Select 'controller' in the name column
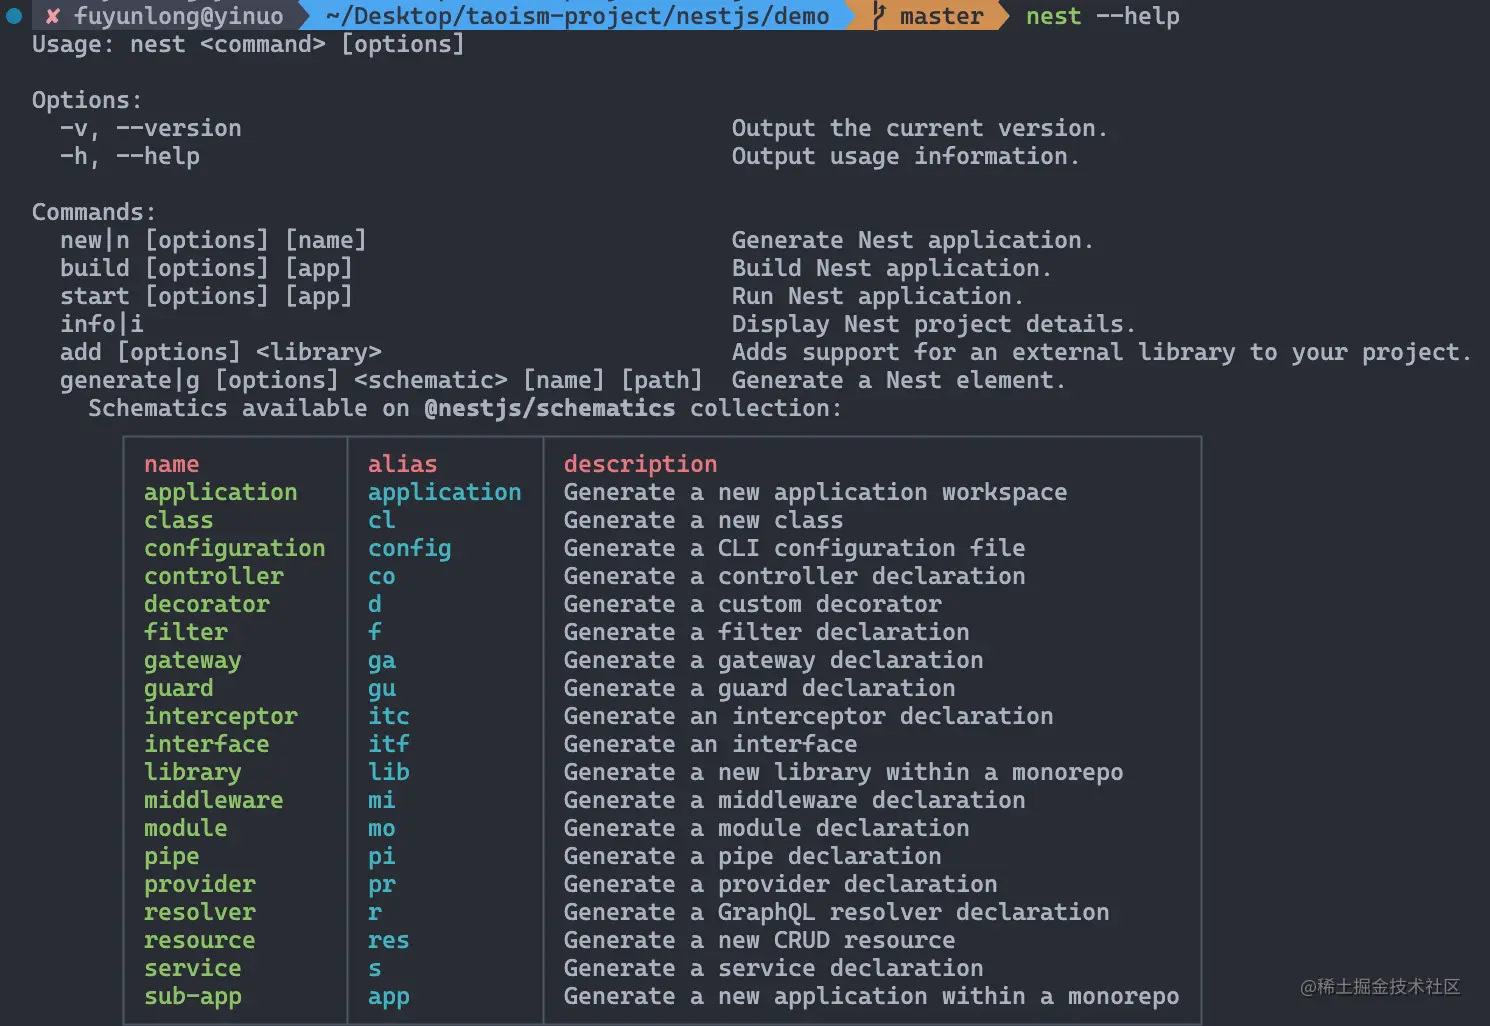The width and height of the screenshot is (1490, 1026). click(213, 576)
